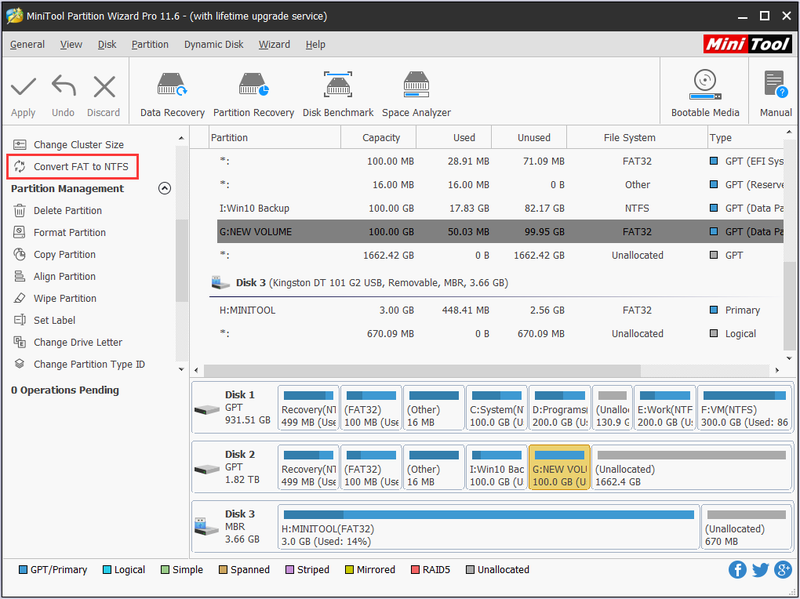Choose Change Drive Letter

click(67, 342)
